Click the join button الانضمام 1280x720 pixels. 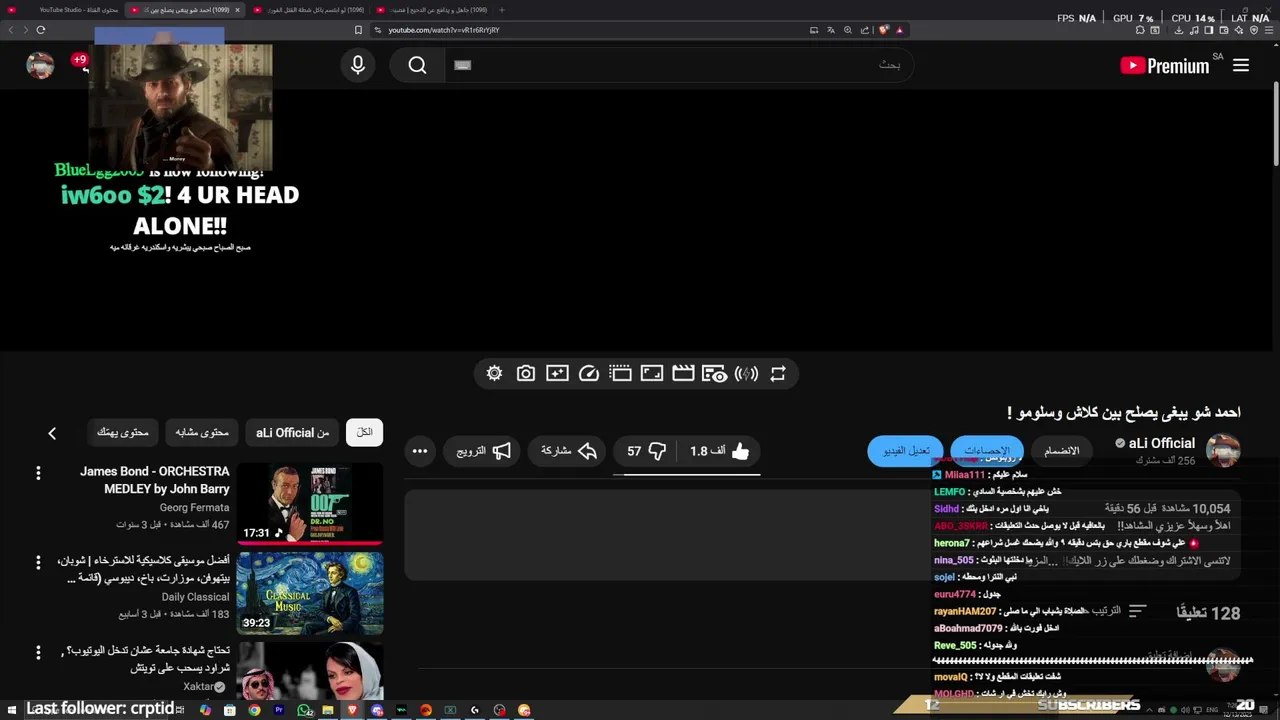click(1062, 451)
